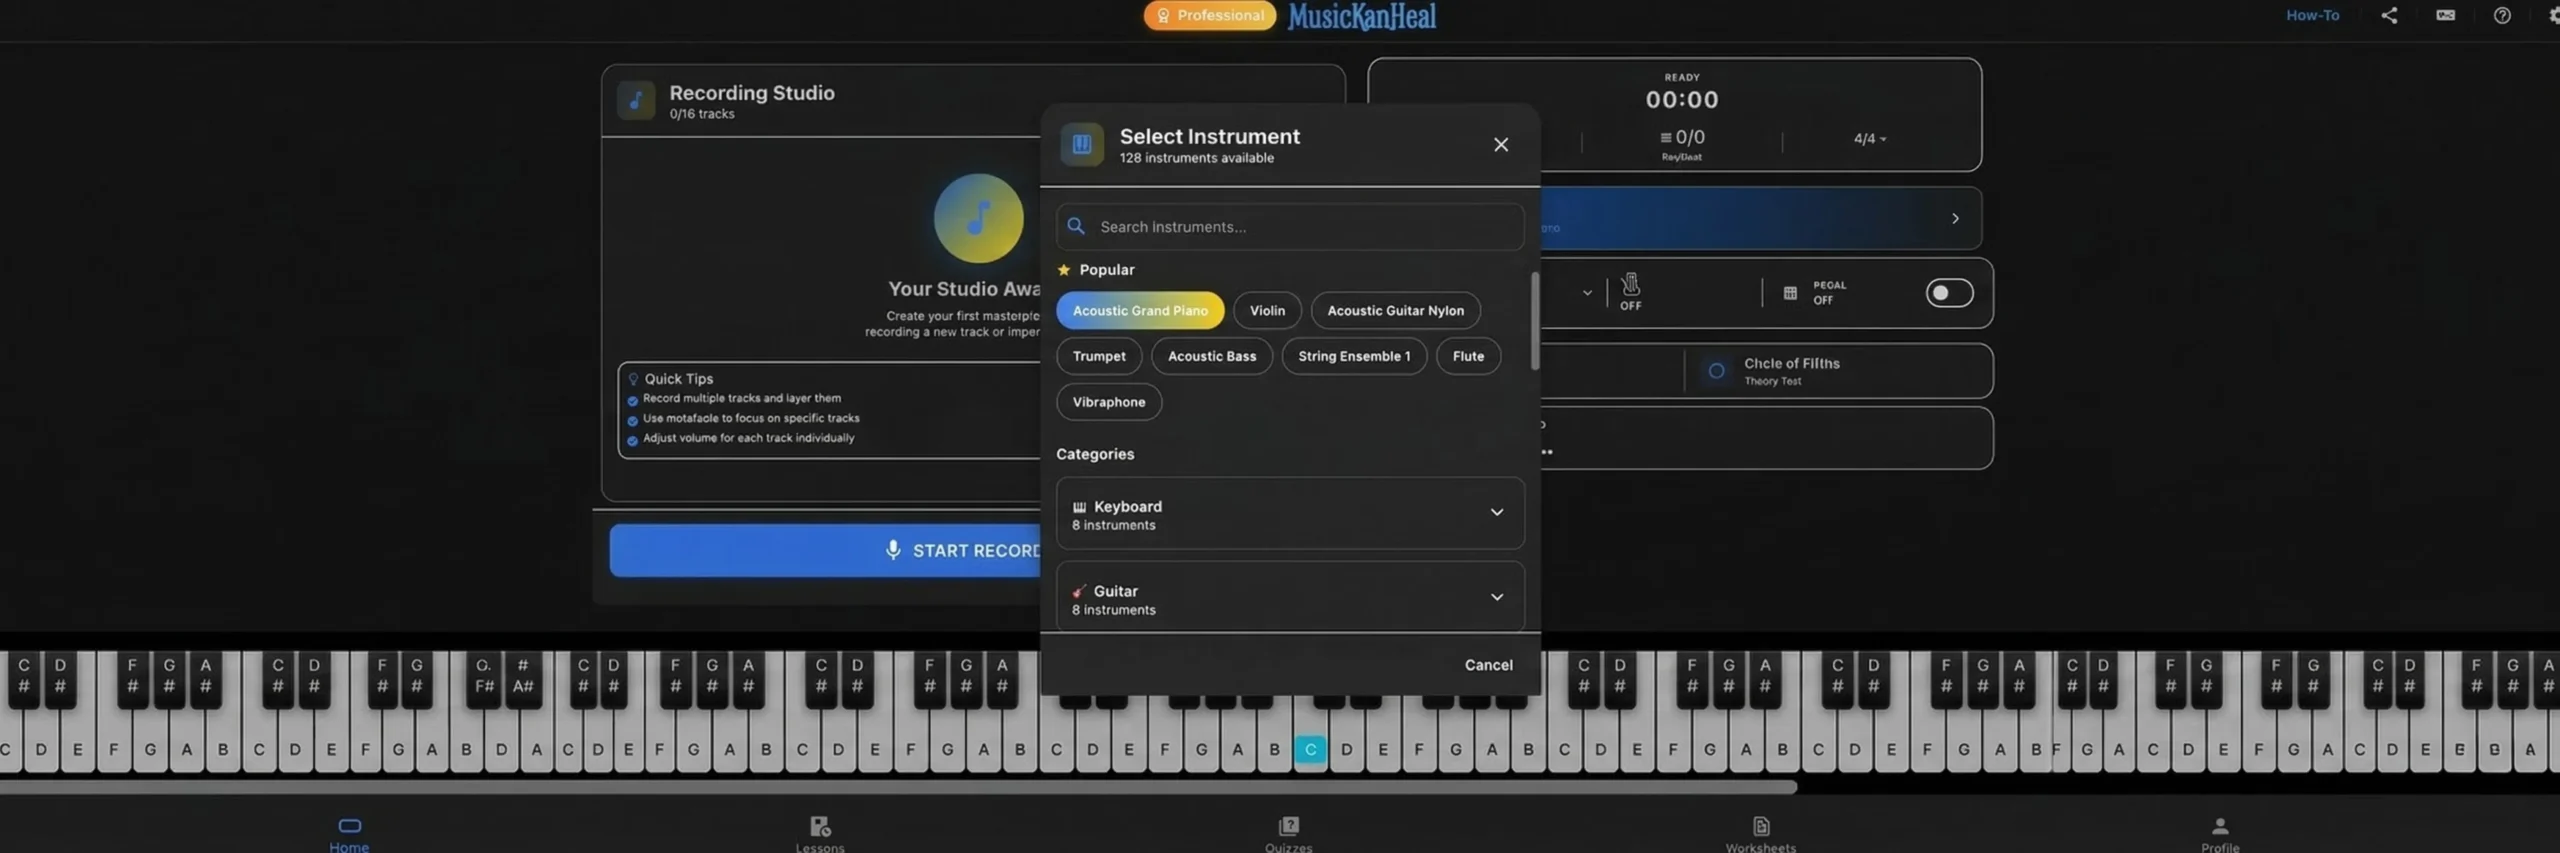Switch to the Profile tab label
This screenshot has height=853, width=2560.
pos(2219,847)
